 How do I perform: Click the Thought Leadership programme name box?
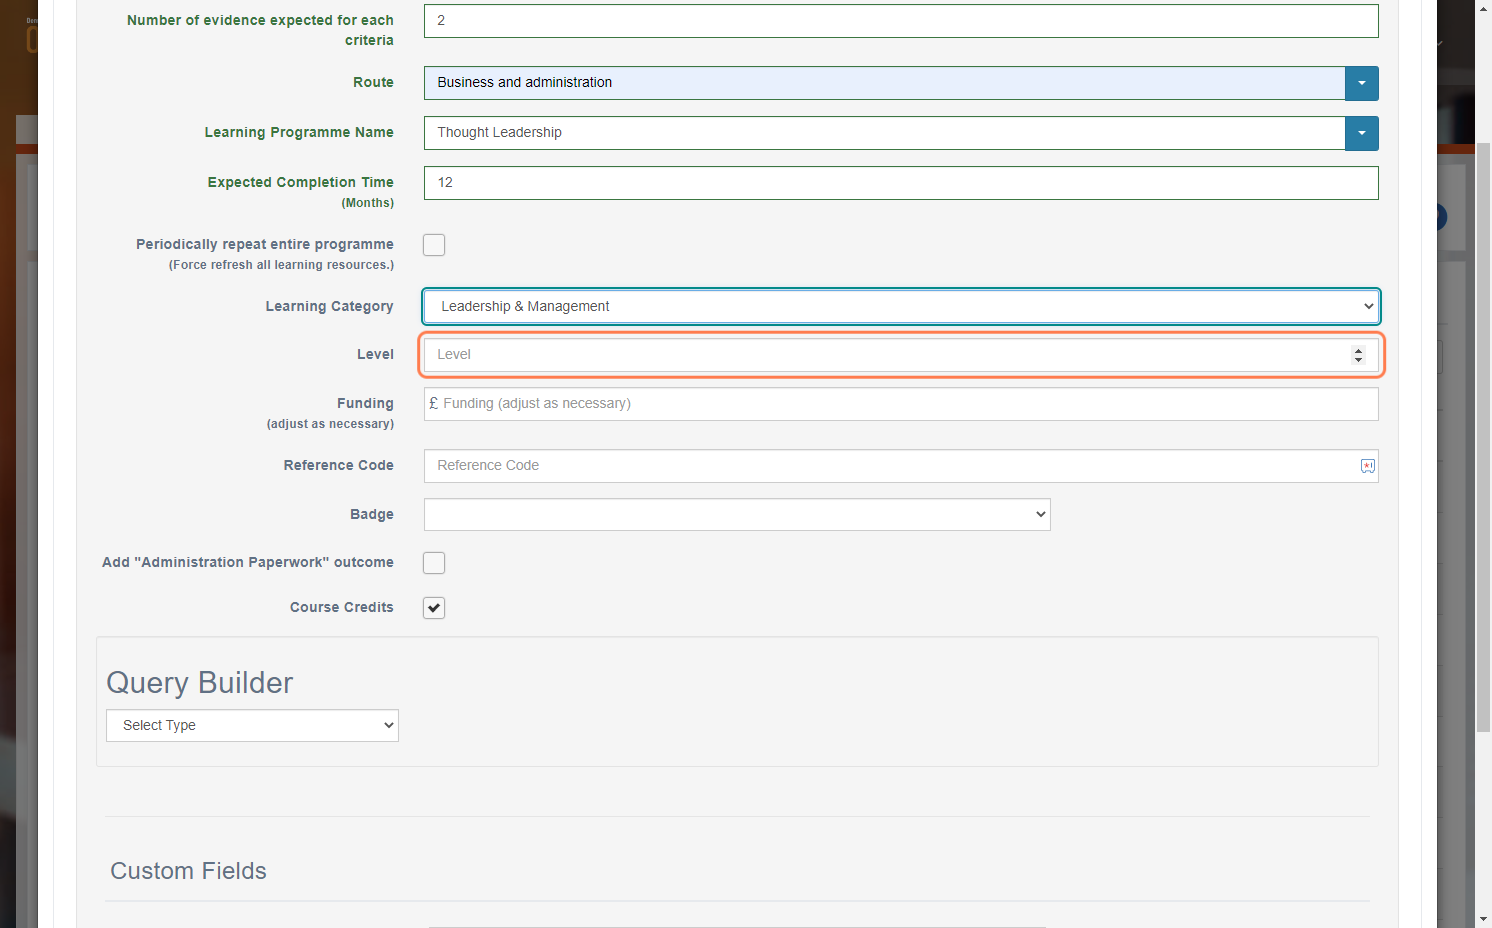[x=884, y=133]
